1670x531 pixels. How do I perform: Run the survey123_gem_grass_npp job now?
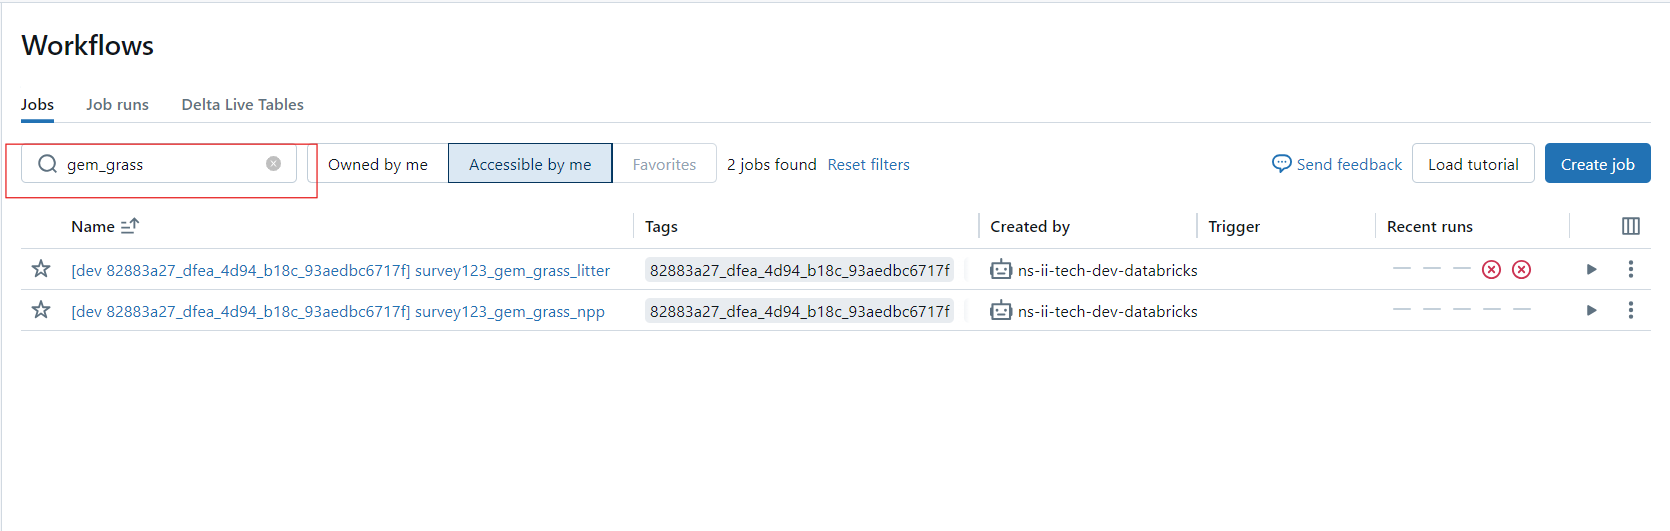(x=1591, y=310)
